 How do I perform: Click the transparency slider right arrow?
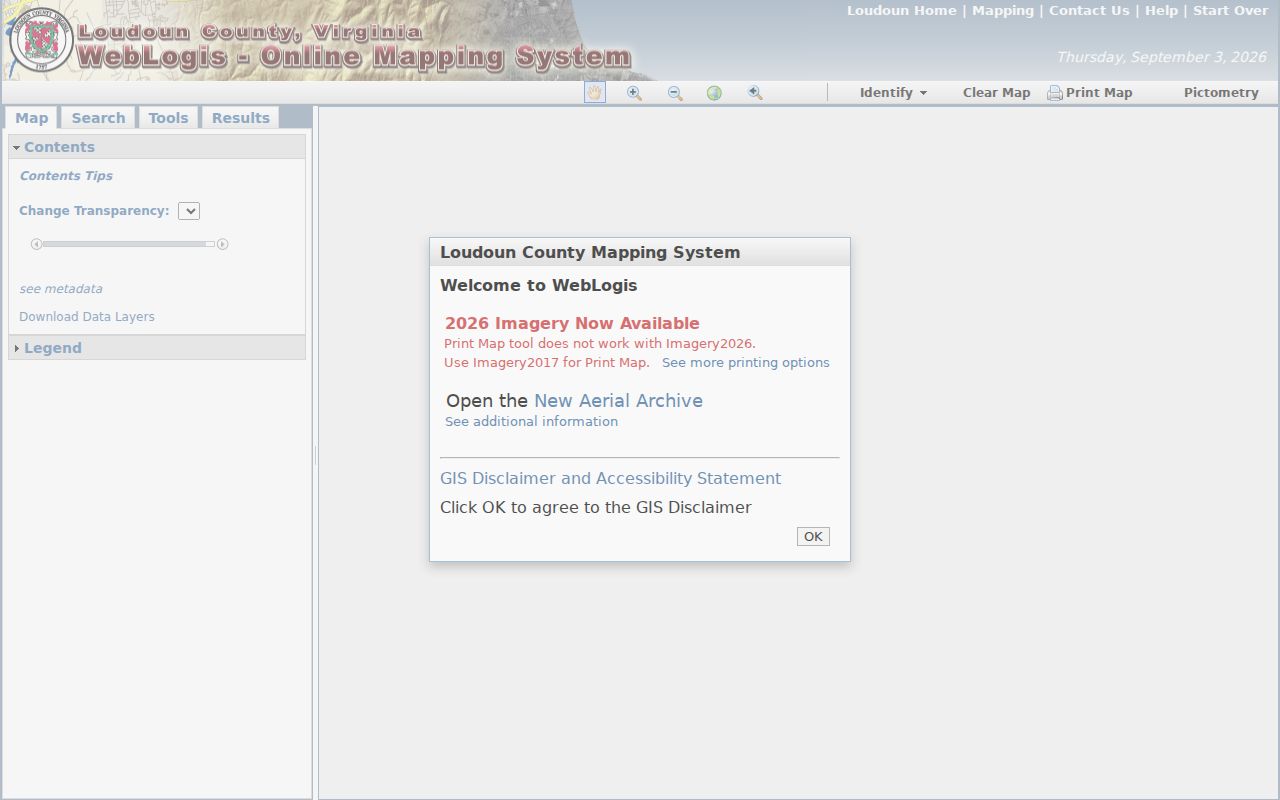pos(223,244)
